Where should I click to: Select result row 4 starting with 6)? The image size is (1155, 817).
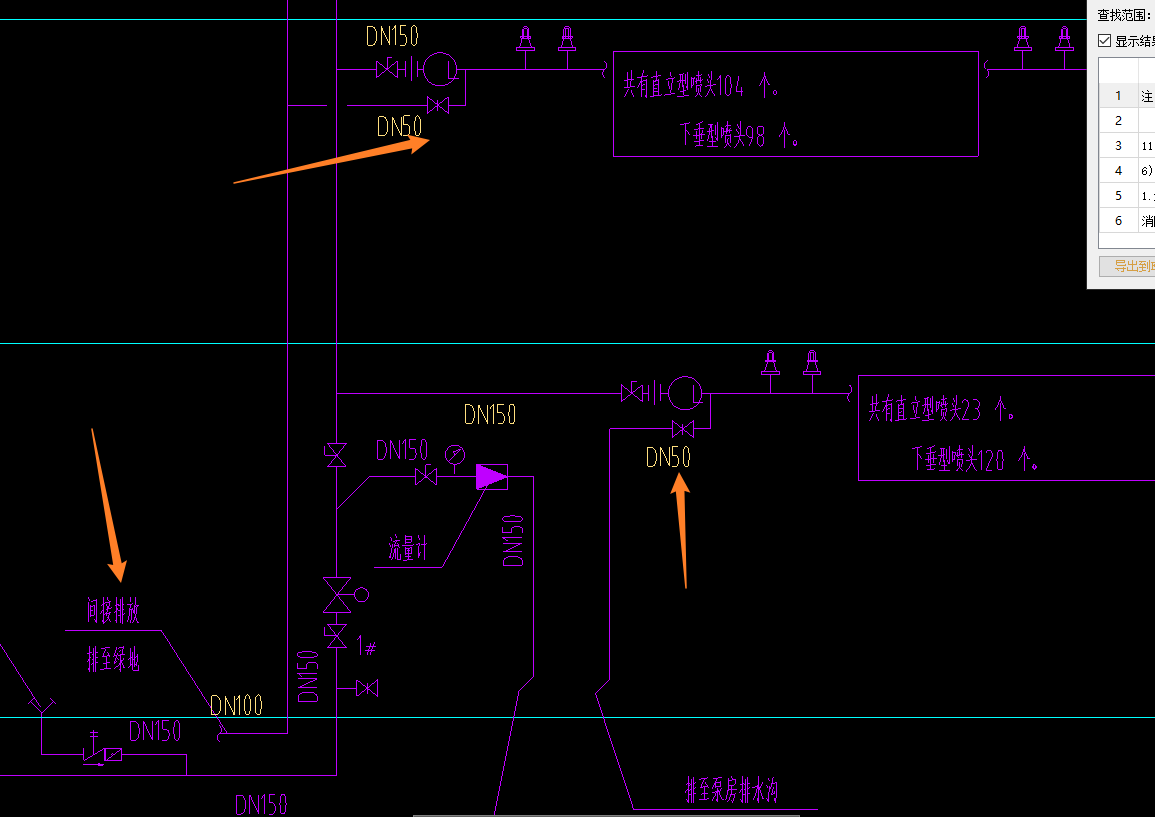(1127, 170)
